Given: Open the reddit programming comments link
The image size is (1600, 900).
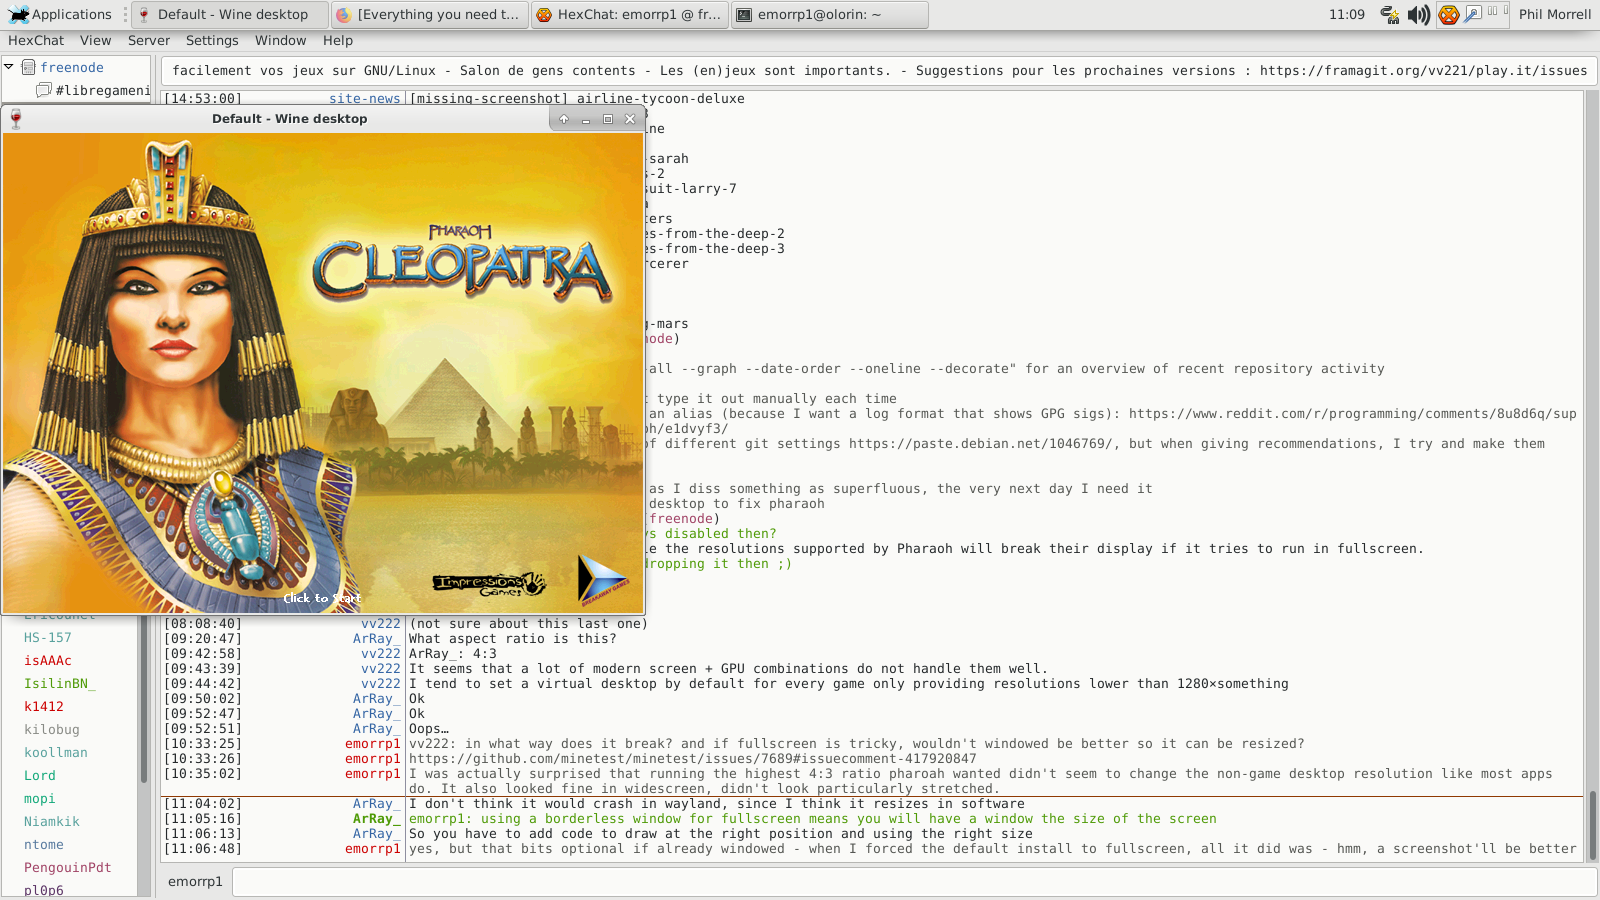Looking at the screenshot, I should (x=1353, y=414).
